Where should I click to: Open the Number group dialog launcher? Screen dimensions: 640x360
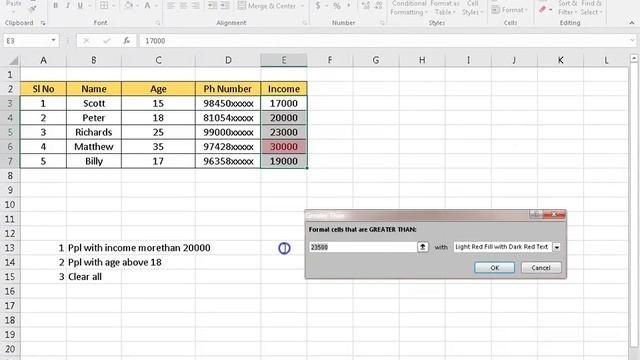click(382, 23)
